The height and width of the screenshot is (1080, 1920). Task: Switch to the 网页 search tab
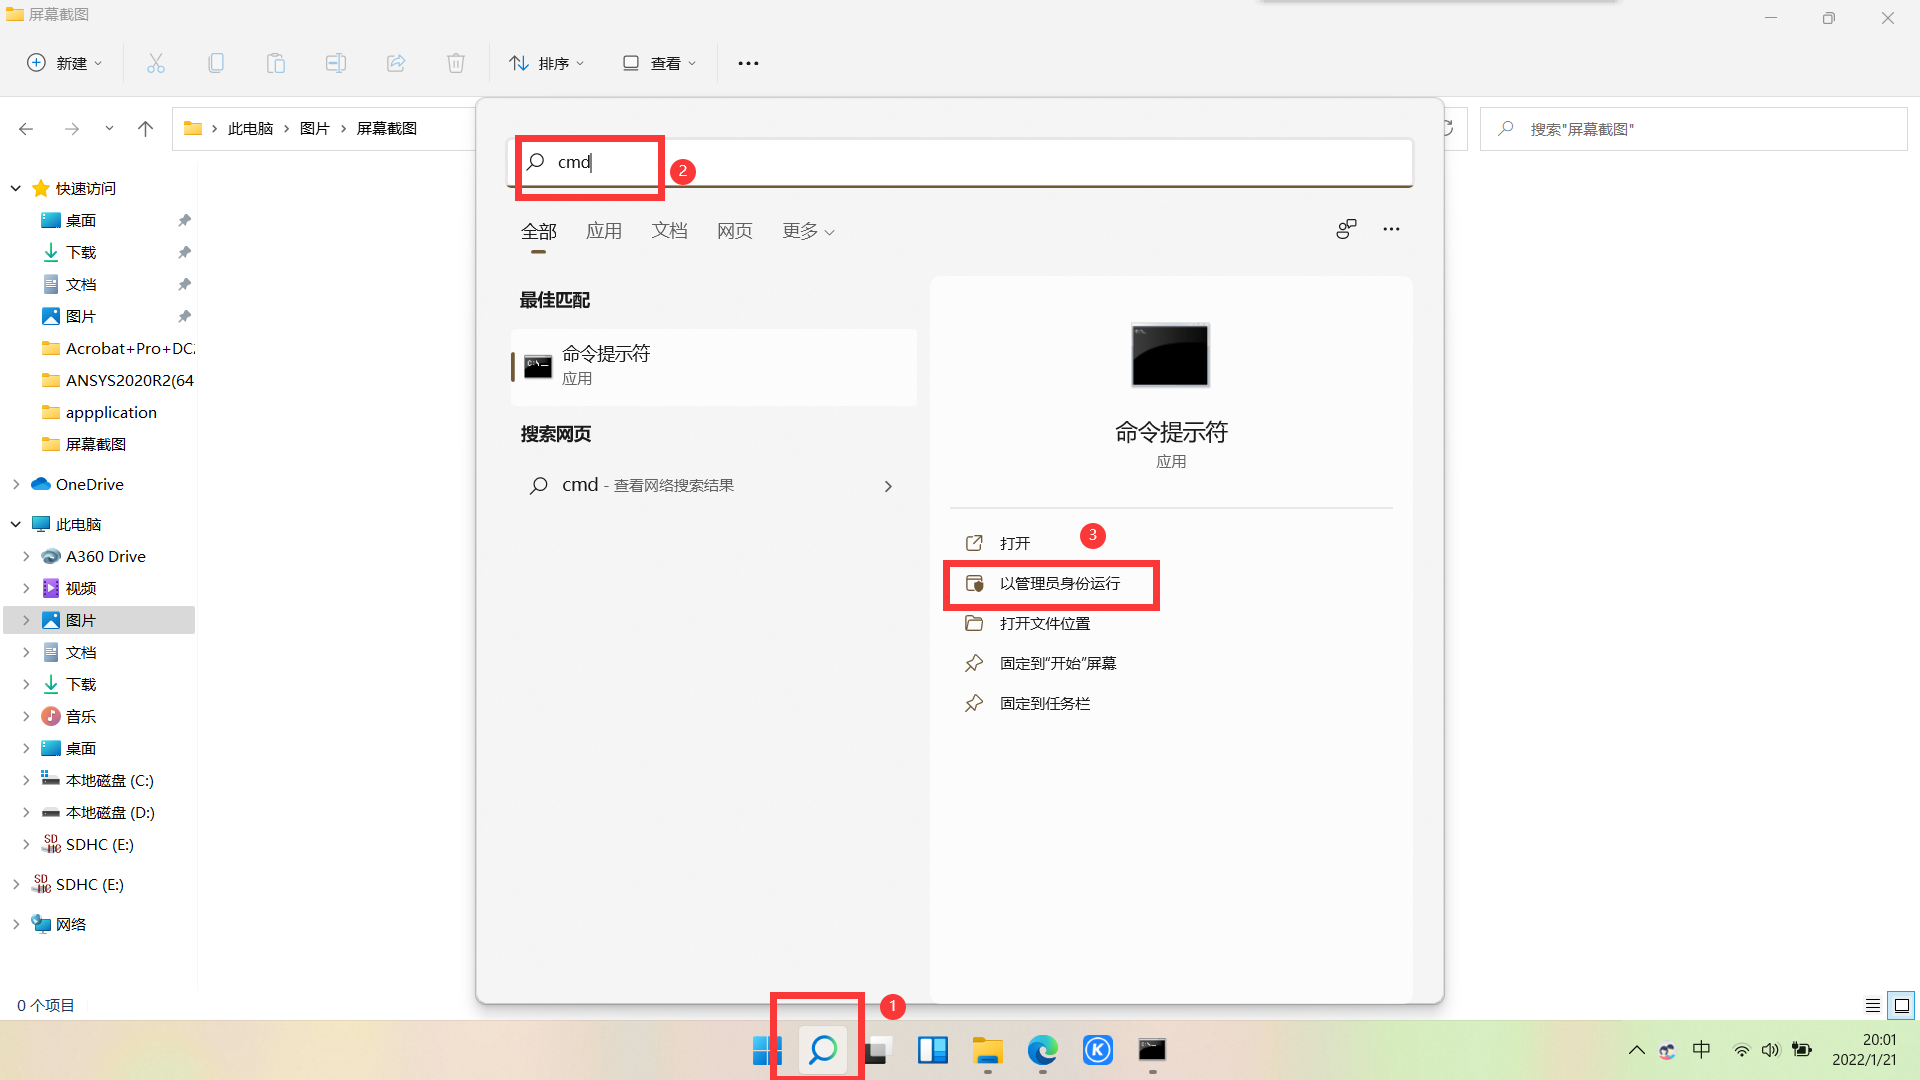pos(734,231)
